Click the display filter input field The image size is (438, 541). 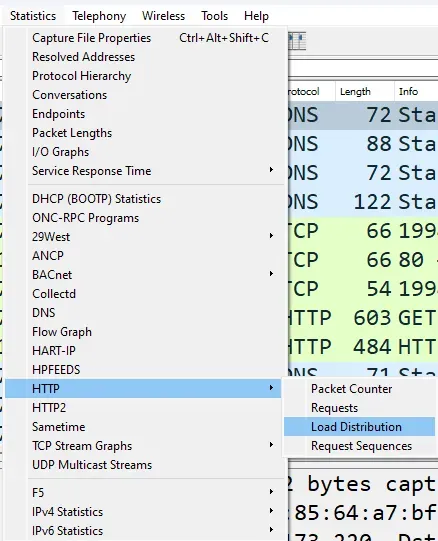coord(363,68)
